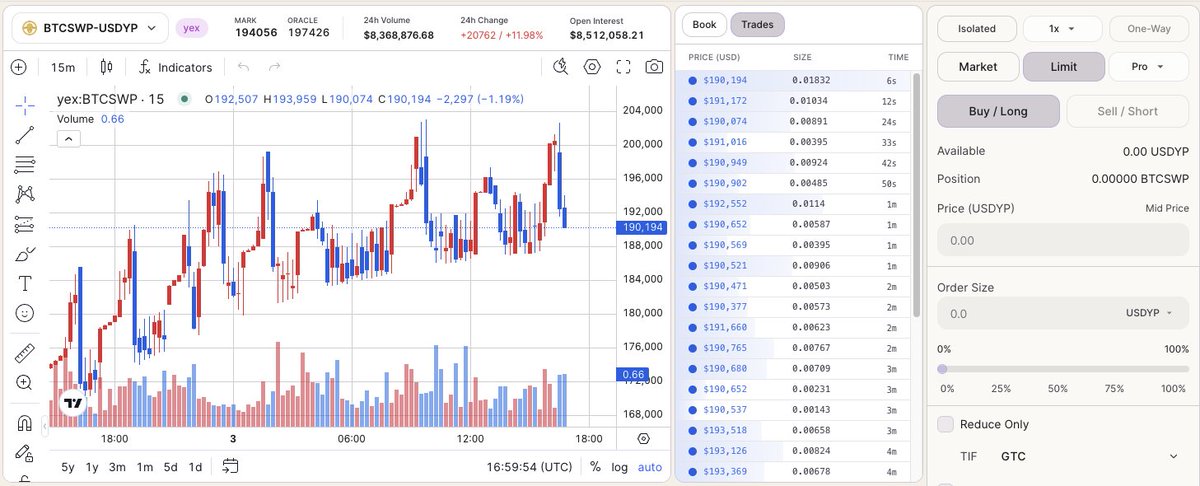Set chart range to 1y
Viewport: 1200px width, 486px height.
[x=92, y=467]
